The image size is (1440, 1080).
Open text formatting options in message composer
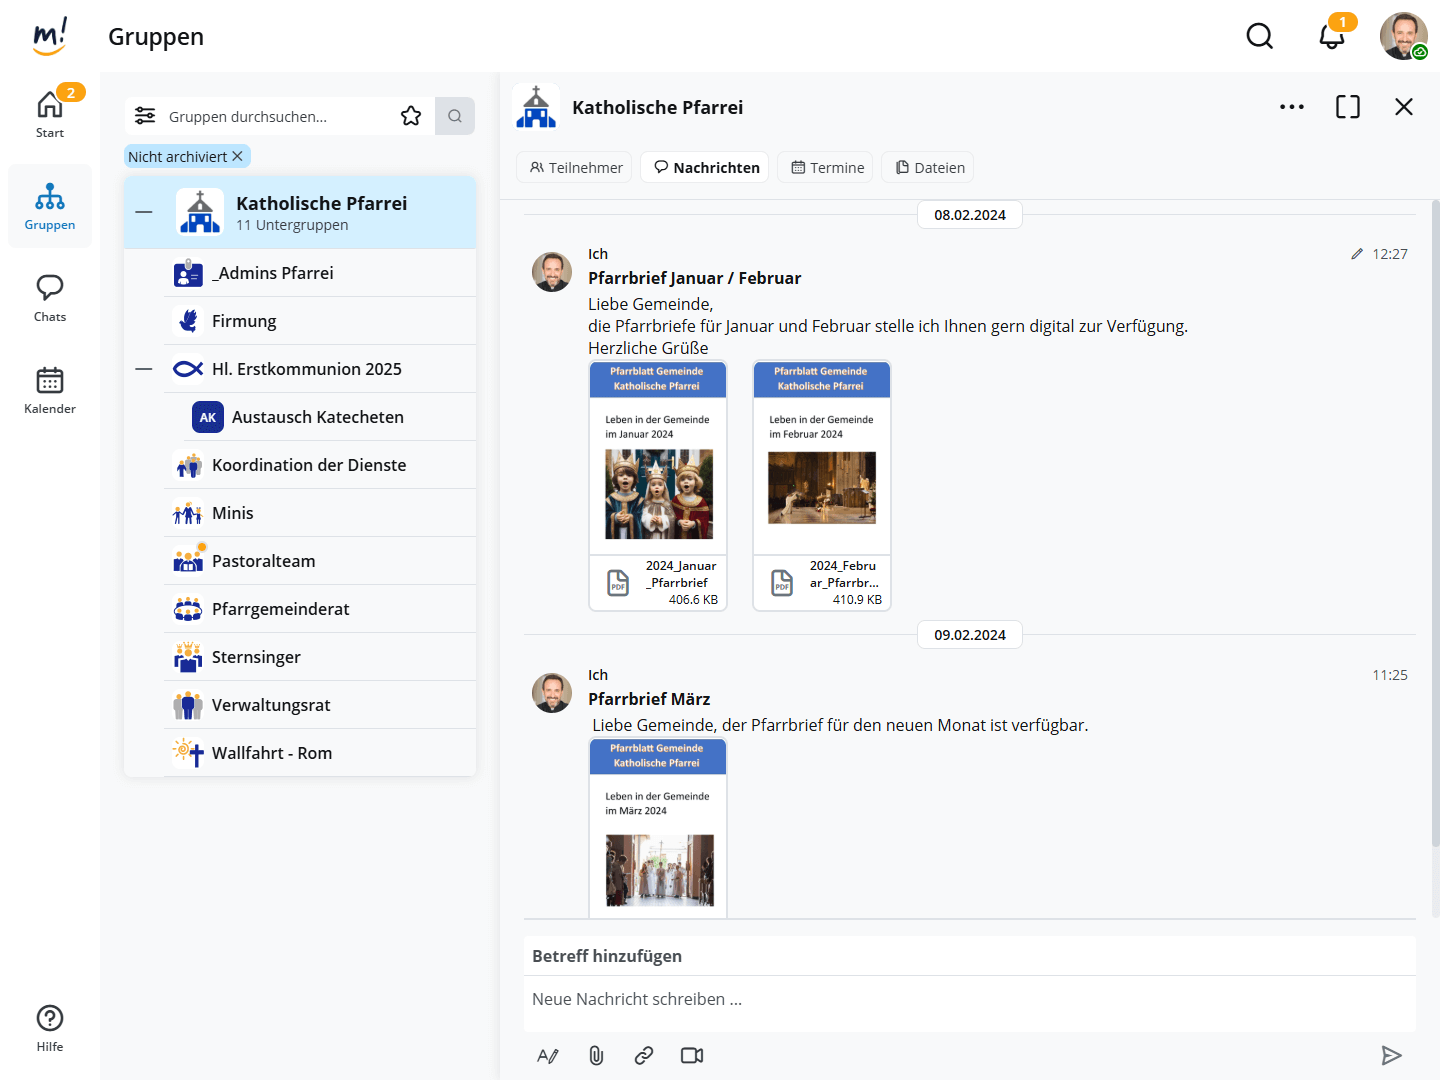click(548, 1055)
